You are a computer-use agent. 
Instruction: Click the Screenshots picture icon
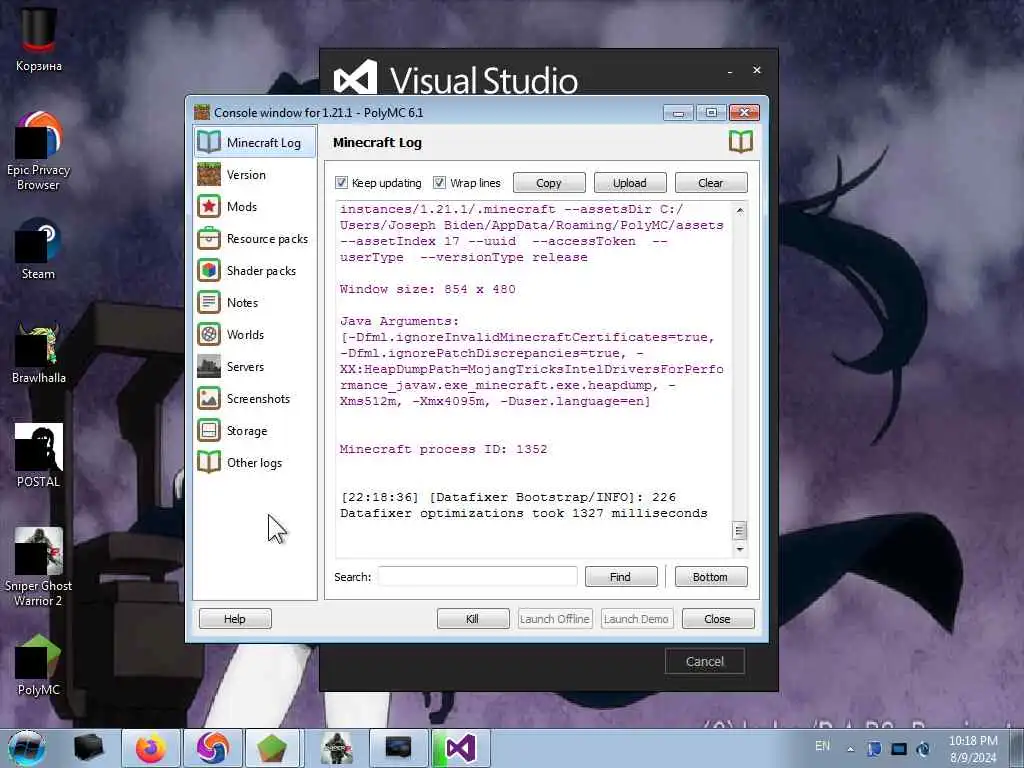coord(209,398)
